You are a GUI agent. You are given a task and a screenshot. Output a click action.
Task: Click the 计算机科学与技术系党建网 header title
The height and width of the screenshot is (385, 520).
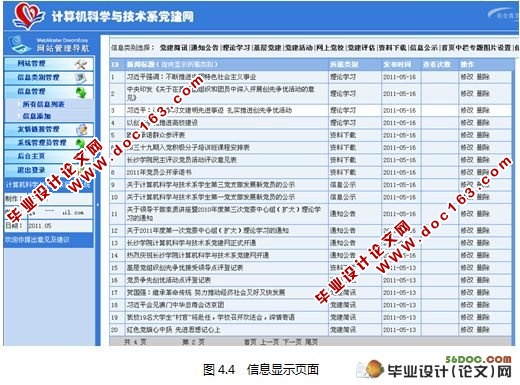pyautogui.click(x=122, y=16)
